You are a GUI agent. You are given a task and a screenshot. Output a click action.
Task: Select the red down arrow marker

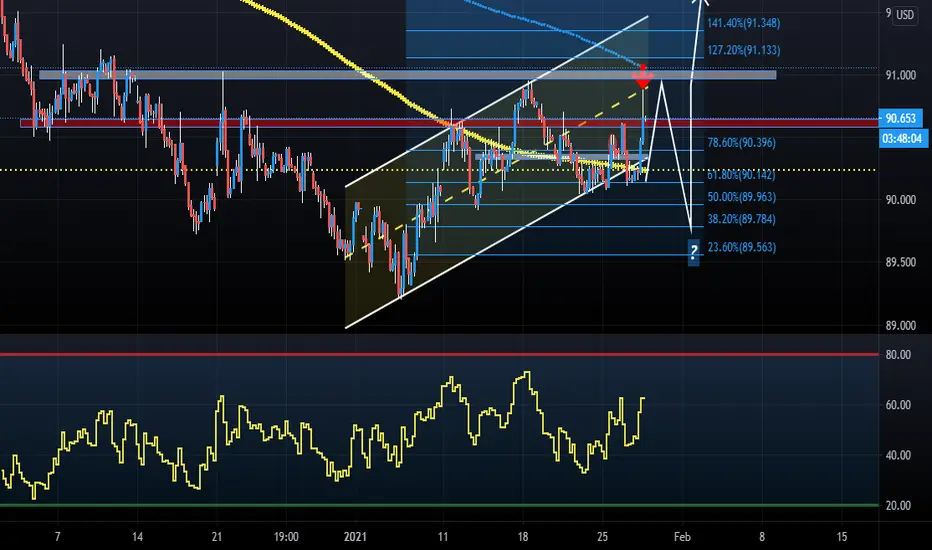pyautogui.click(x=643, y=77)
